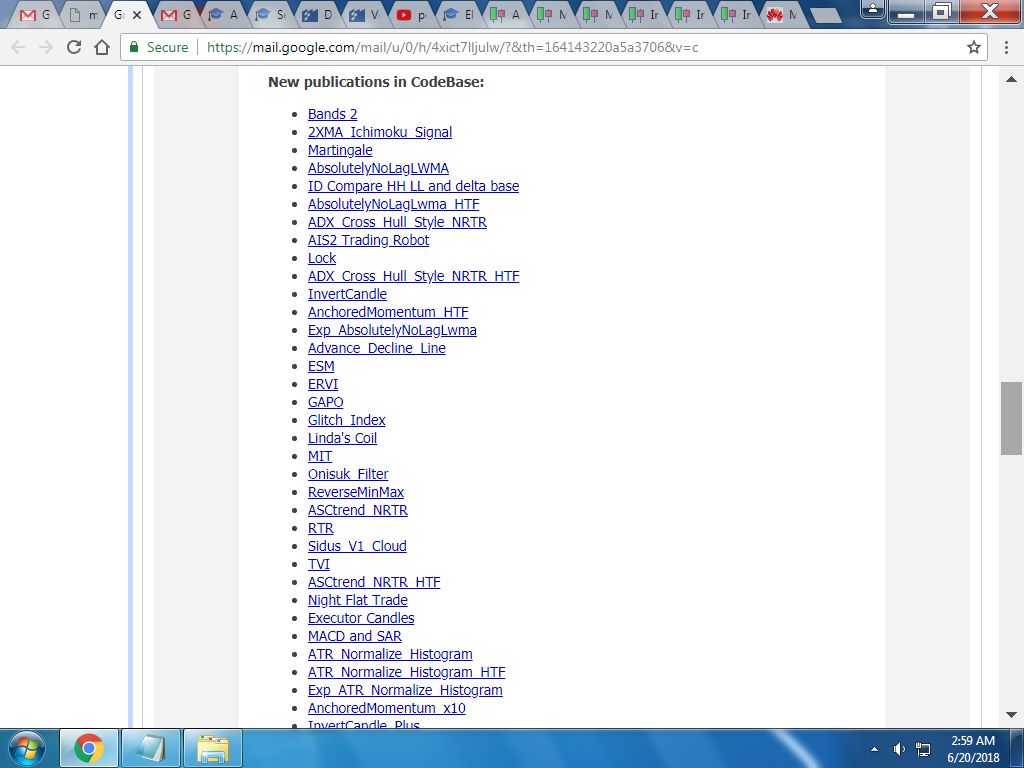Go to the Chrome home page icon
This screenshot has width=1024, height=768.
[x=102, y=47]
